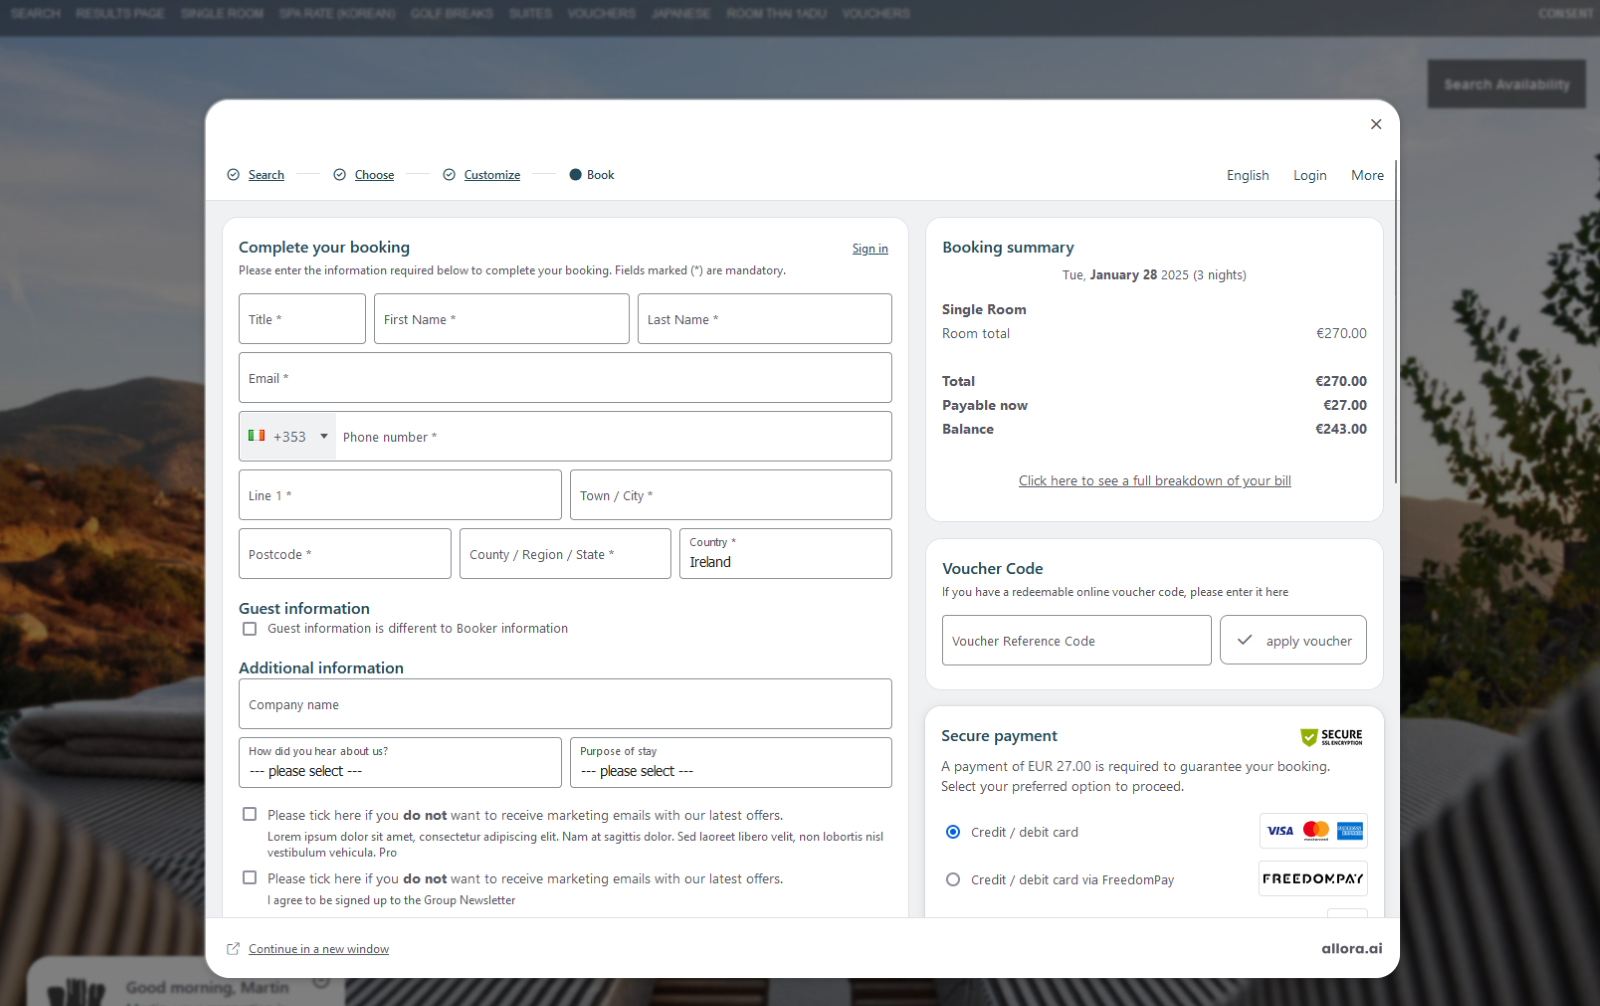The height and width of the screenshot is (1006, 1600).
Task: Focus the Email input field
Action: click(x=565, y=378)
